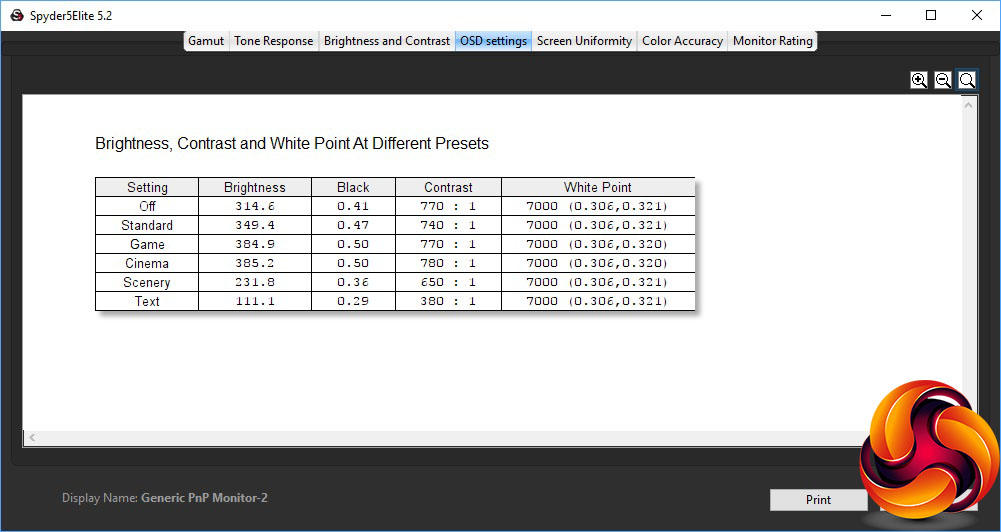Click the zoom out magnifier icon

(x=943, y=80)
